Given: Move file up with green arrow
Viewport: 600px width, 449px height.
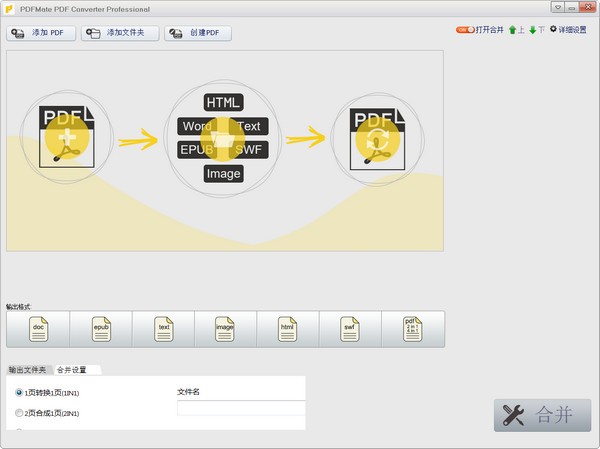Looking at the screenshot, I should [x=513, y=30].
